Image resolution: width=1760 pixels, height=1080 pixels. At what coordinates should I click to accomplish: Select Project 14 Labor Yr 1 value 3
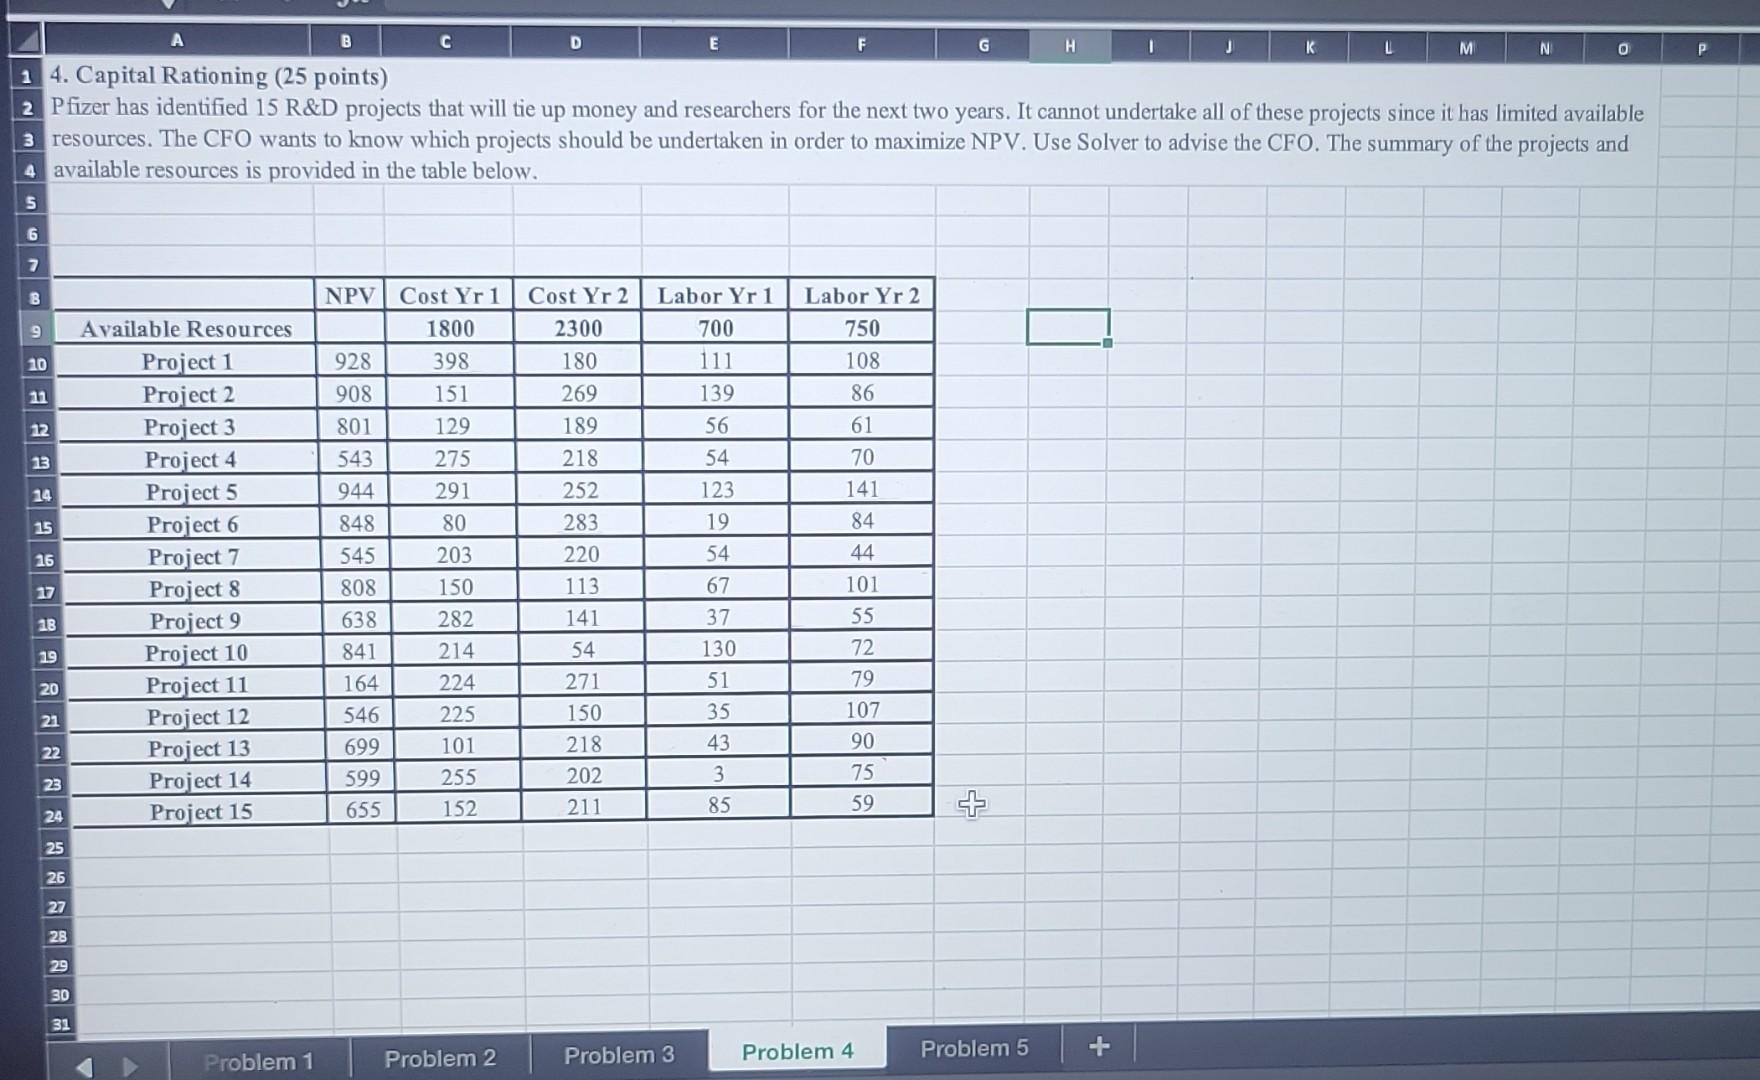(719, 774)
